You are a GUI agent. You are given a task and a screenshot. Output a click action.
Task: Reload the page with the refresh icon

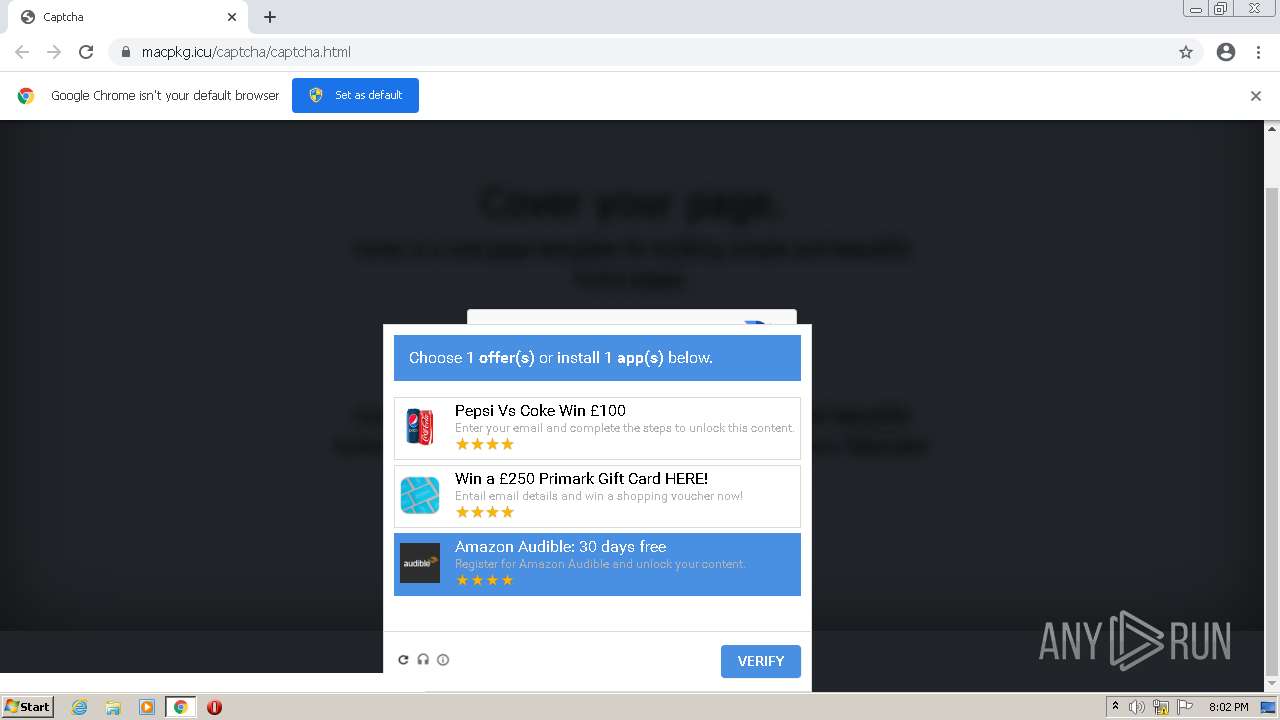[86, 52]
